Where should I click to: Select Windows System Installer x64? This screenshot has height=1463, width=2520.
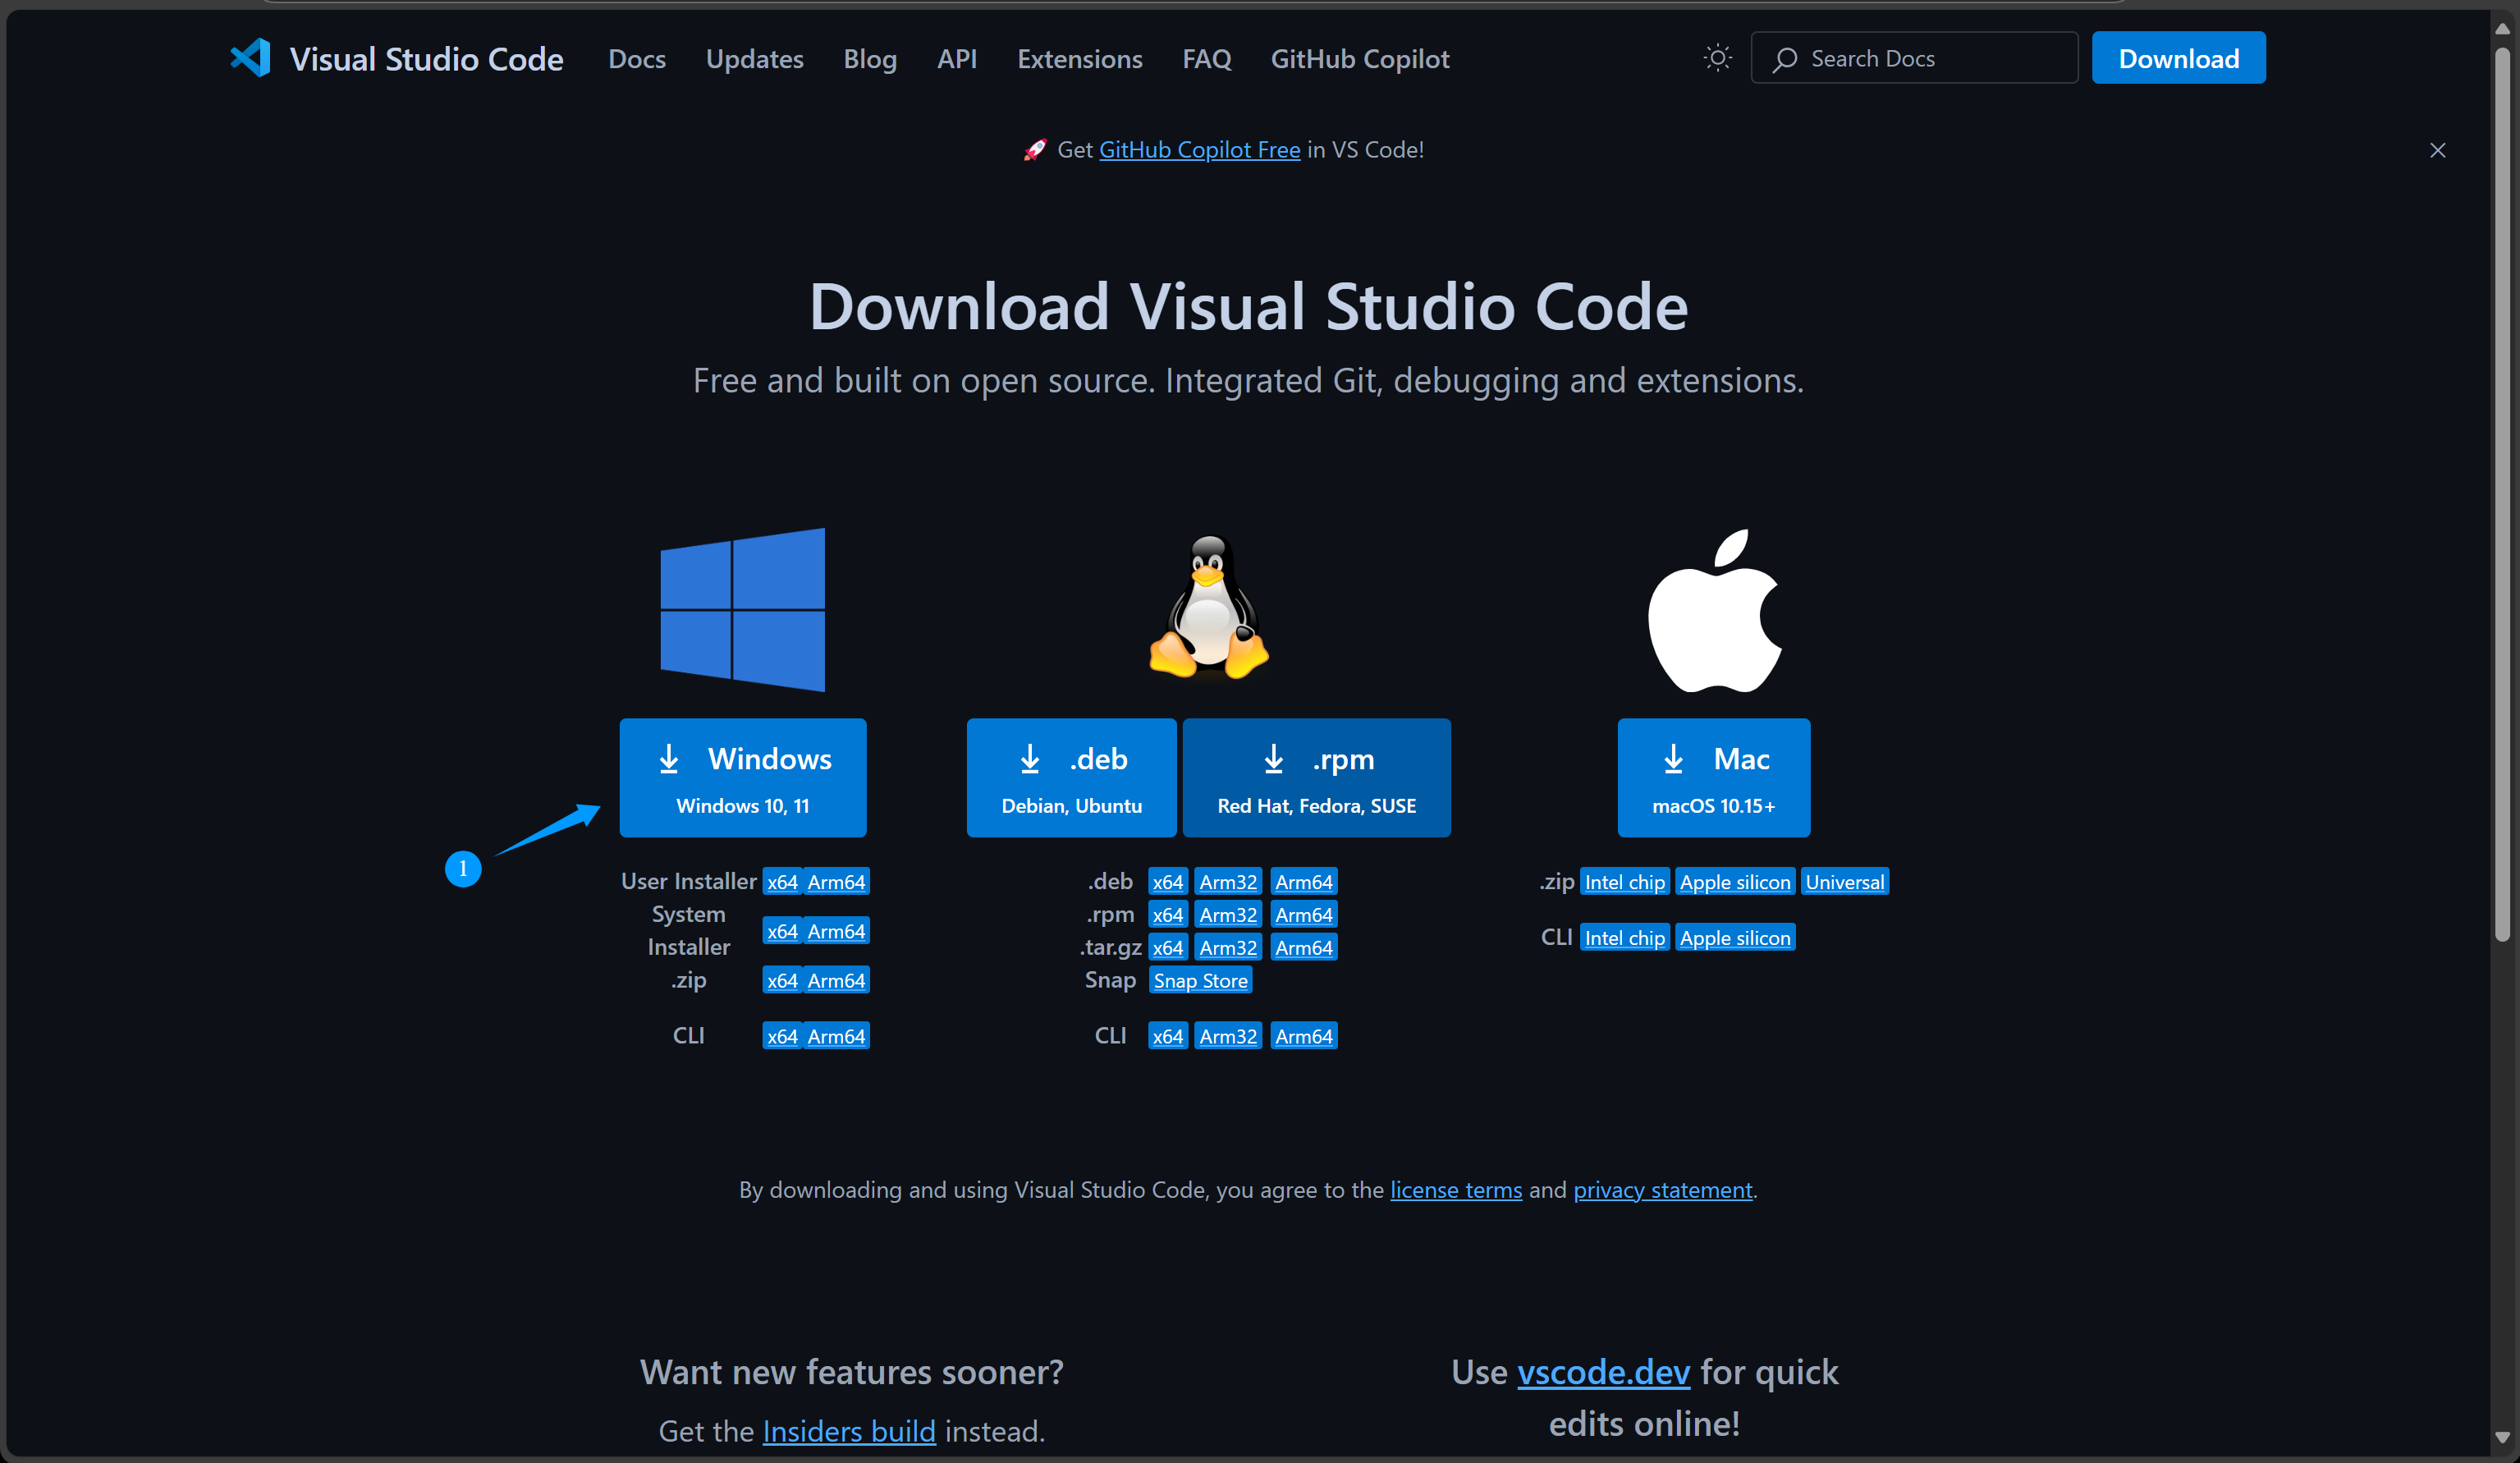[782, 931]
